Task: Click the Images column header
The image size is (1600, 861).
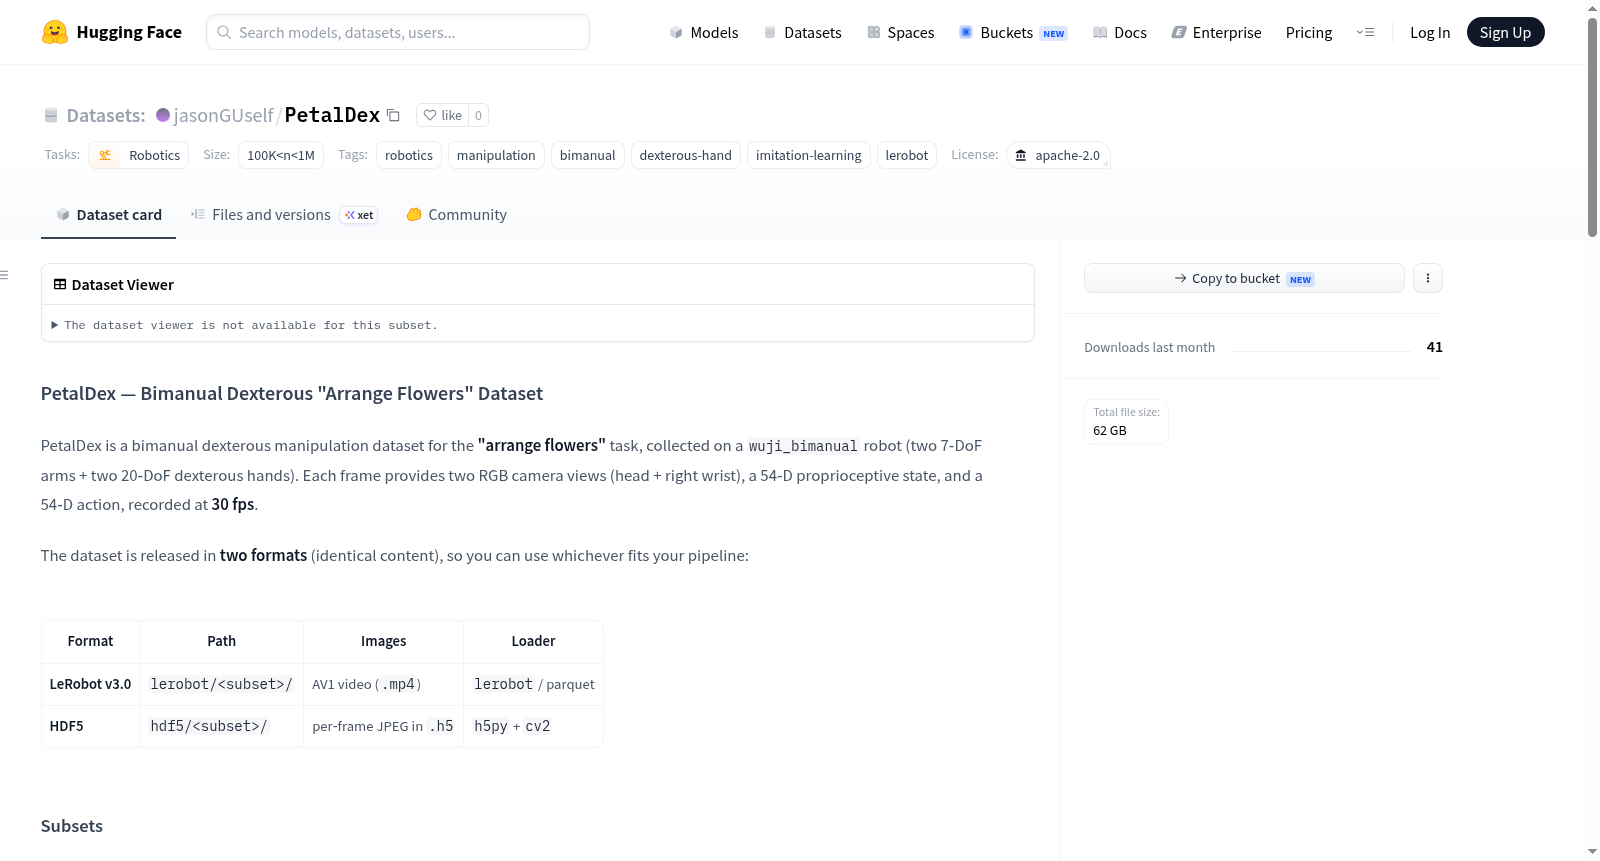Action: (384, 641)
